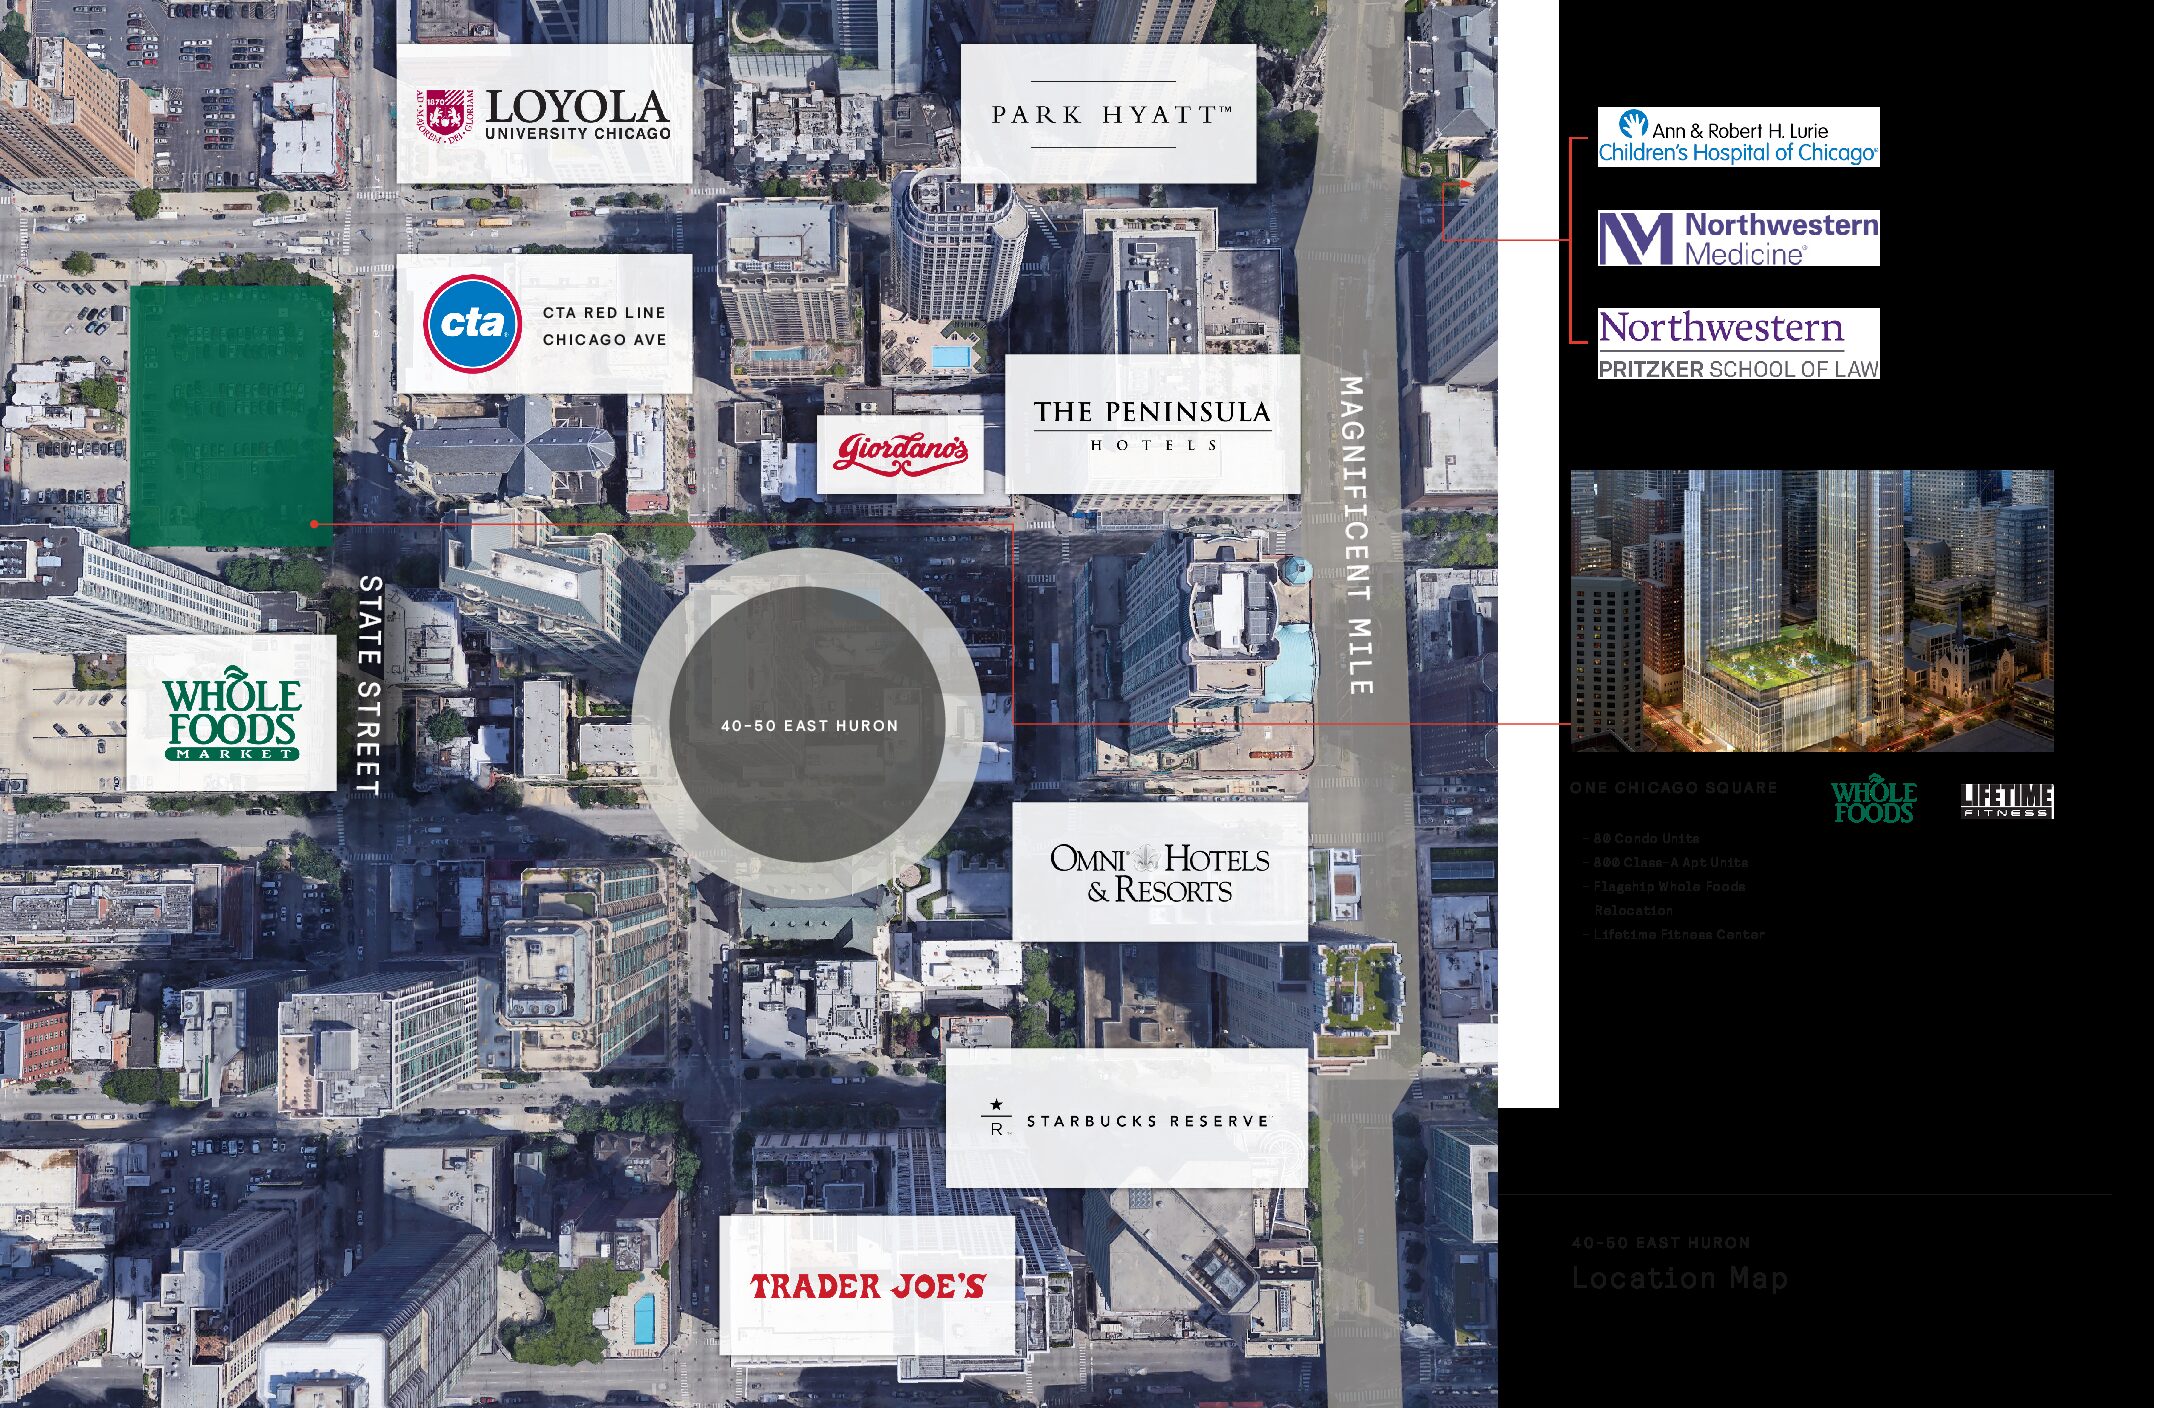The image size is (2176, 1408).
Task: Click the Lifetime Fitness logo
Action: (x=2007, y=801)
